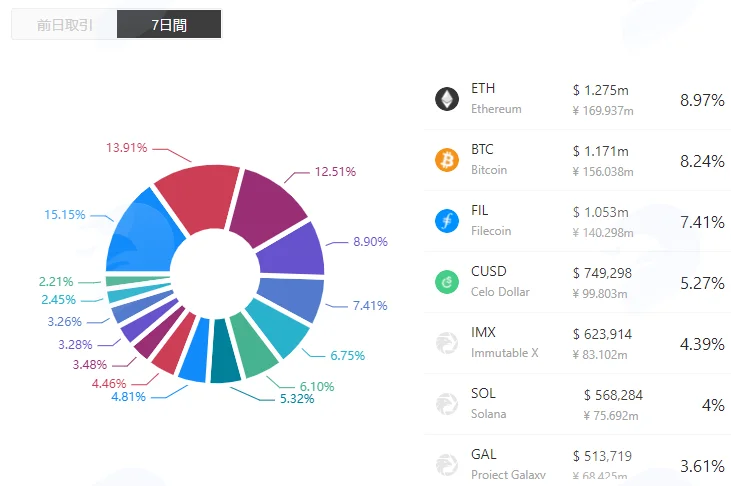Click the Solana row's $568,284 volume
Viewport: 731px width, 486px height.
613,395
